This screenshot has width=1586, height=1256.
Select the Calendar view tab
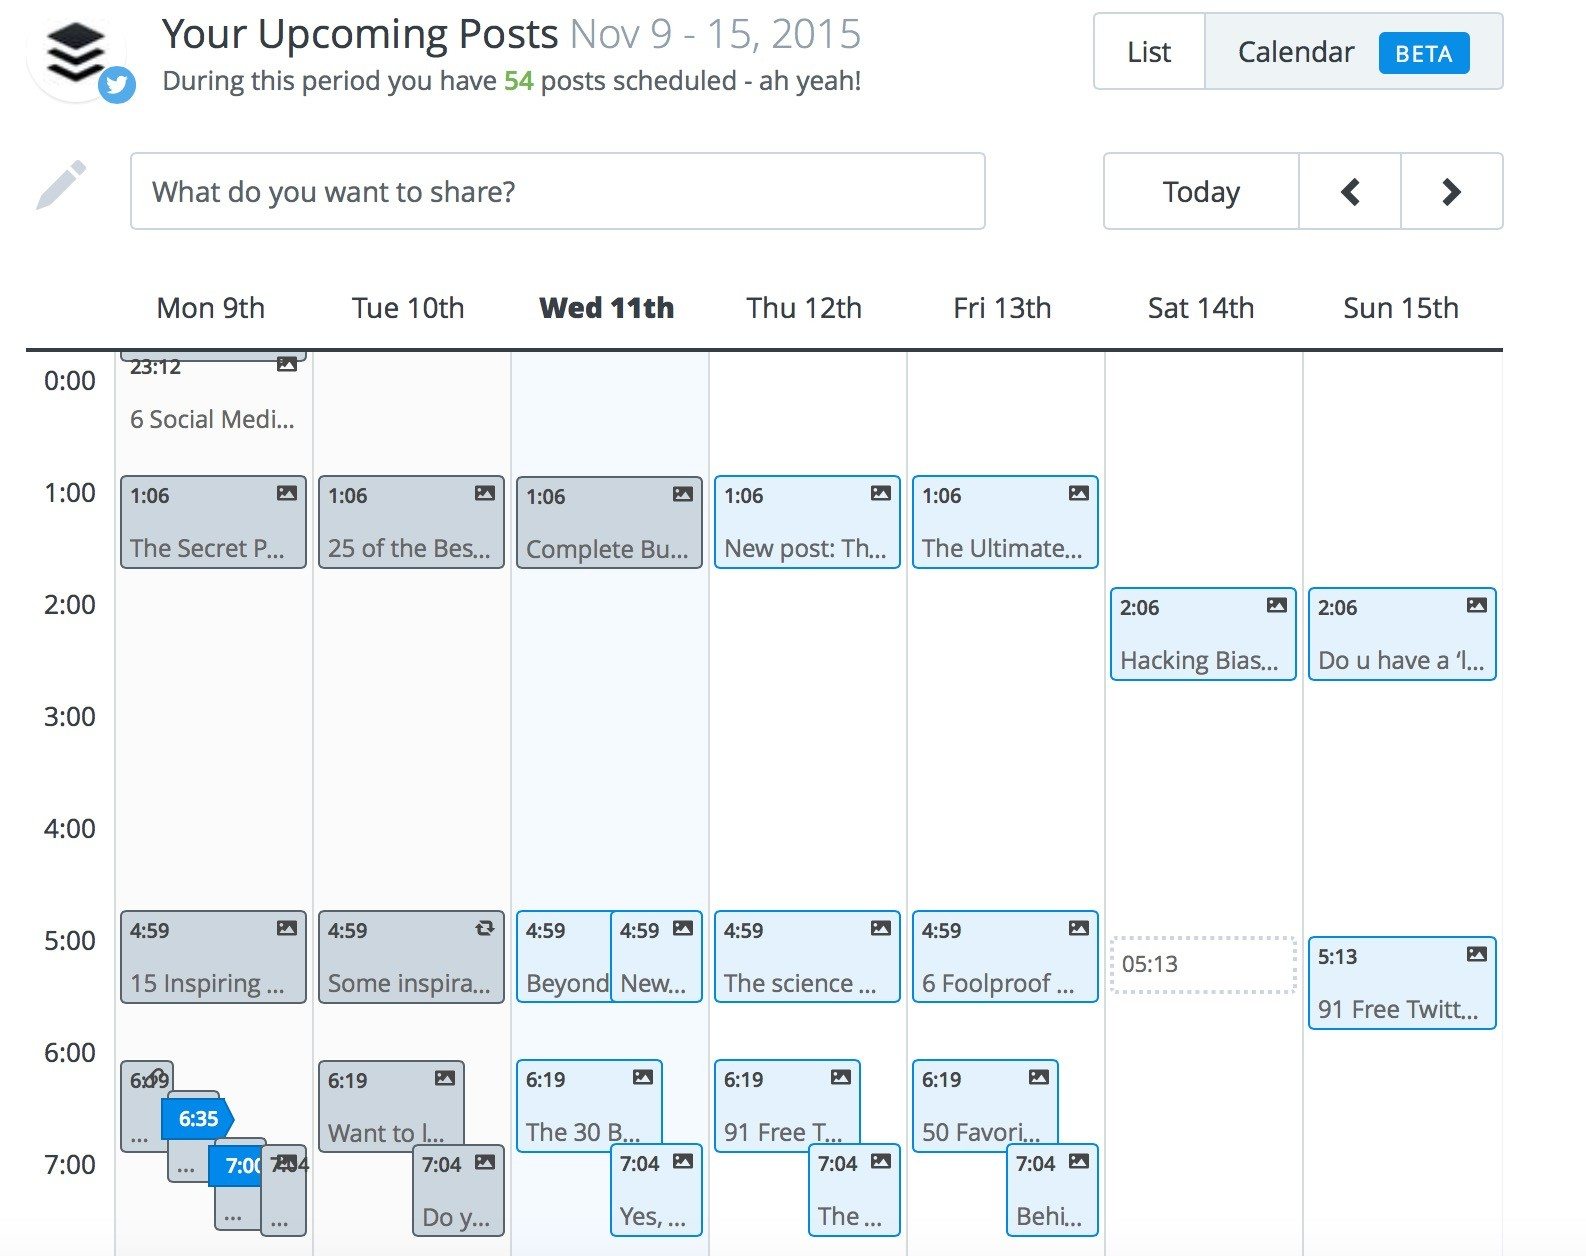(x=1295, y=52)
